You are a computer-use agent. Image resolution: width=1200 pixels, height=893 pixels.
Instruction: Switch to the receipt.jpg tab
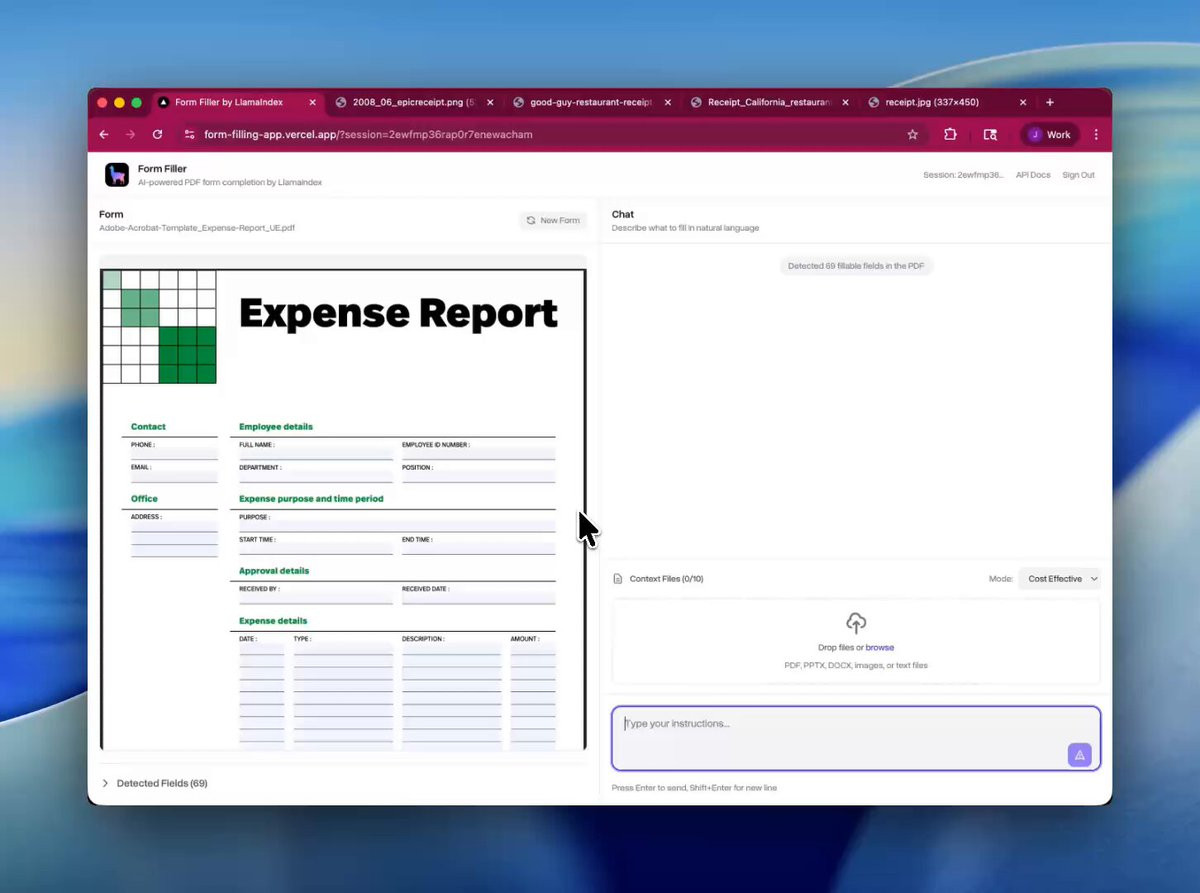tap(948, 102)
